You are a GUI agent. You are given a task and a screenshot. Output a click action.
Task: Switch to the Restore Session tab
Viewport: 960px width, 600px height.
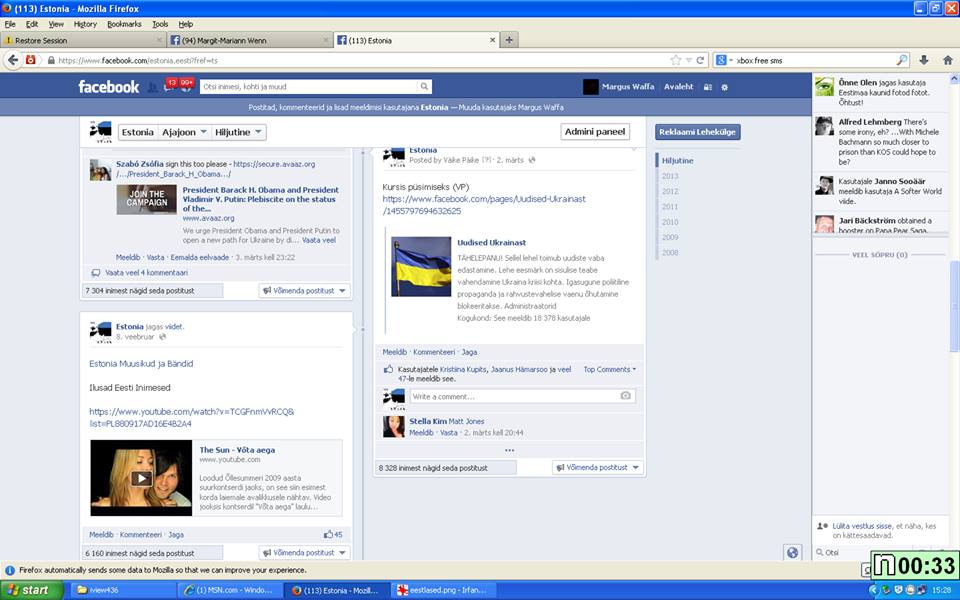point(83,40)
